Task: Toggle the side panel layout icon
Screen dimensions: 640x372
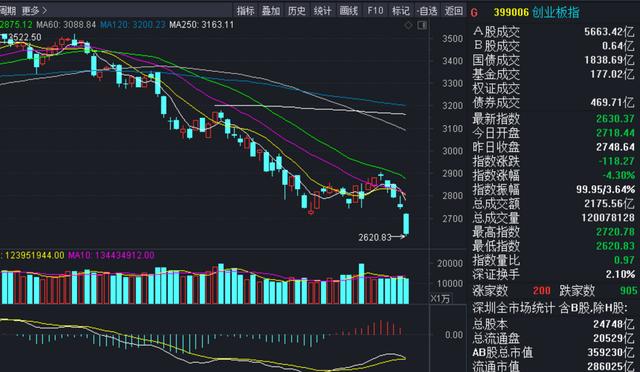Action: [x=422, y=25]
